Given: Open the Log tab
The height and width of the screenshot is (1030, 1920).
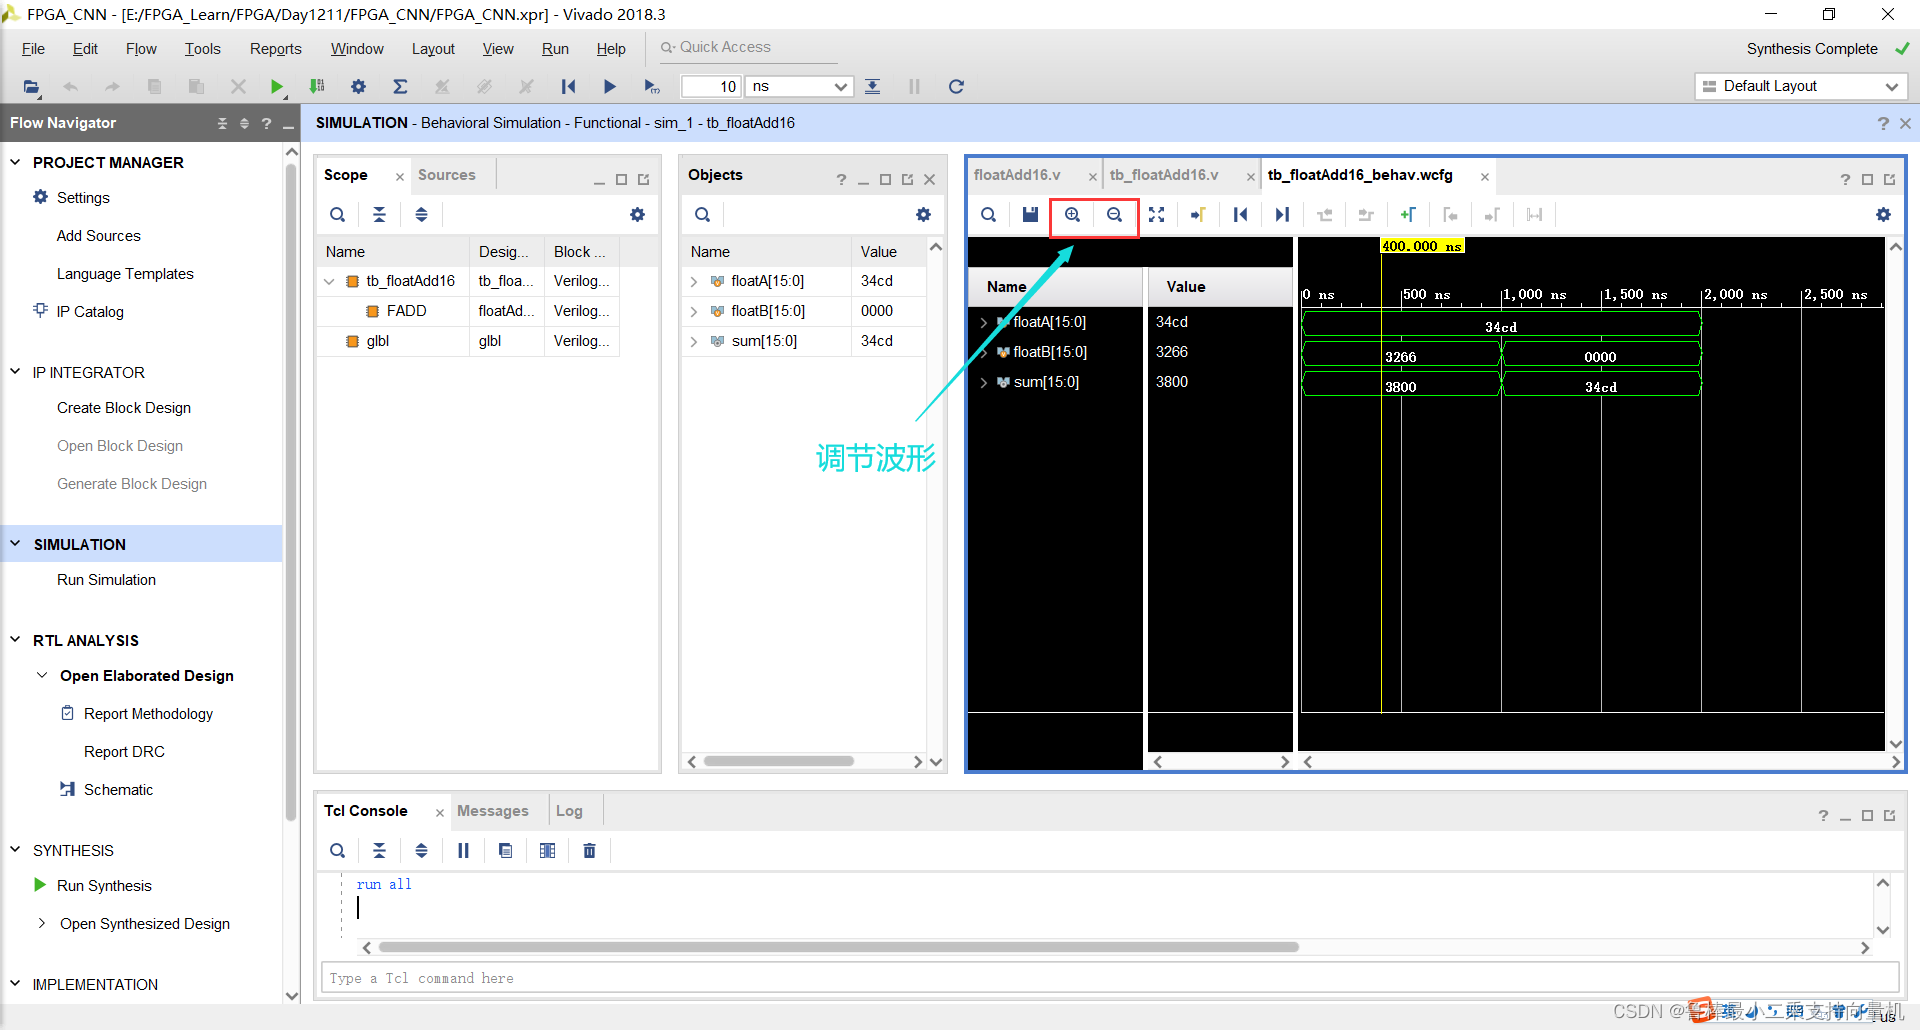Looking at the screenshot, I should tap(569, 811).
